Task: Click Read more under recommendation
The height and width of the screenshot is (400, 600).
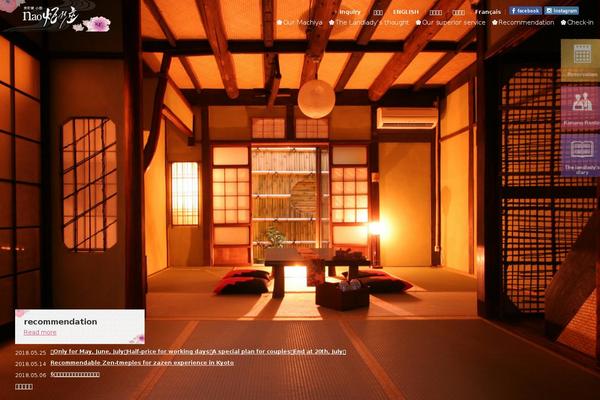Action: point(40,332)
